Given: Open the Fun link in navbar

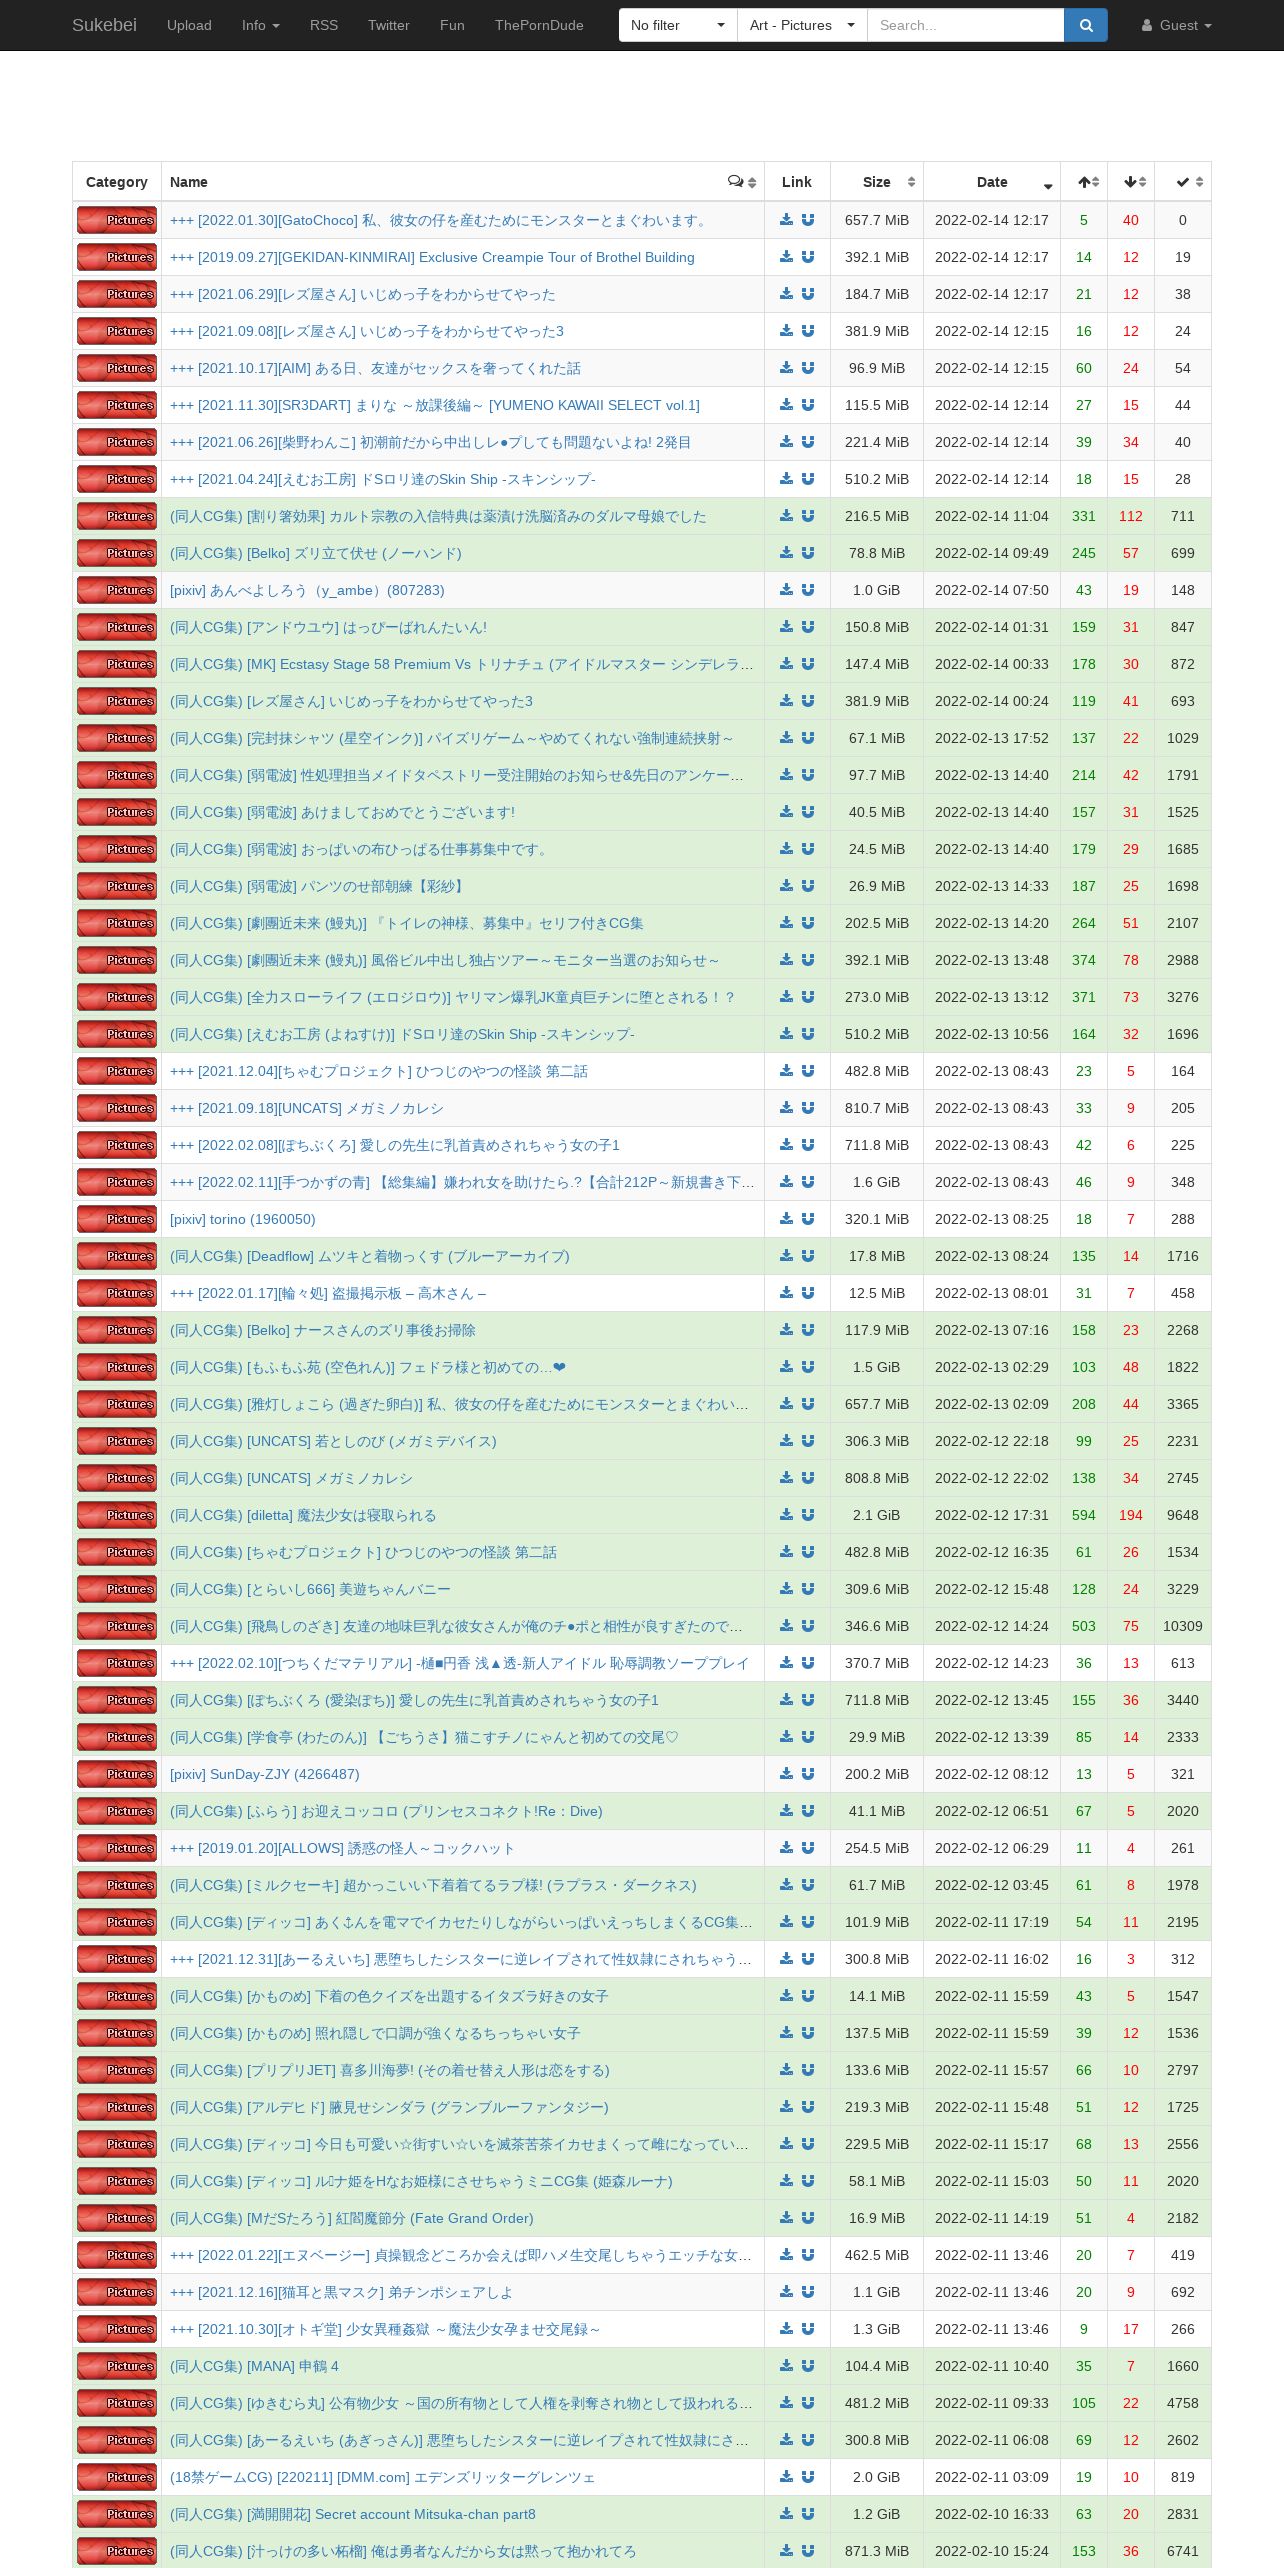Looking at the screenshot, I should tap(452, 25).
